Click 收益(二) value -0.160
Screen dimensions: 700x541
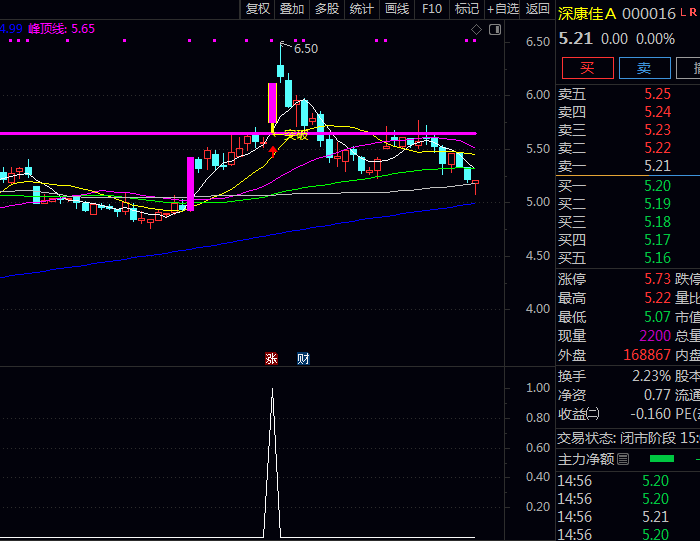(650, 414)
